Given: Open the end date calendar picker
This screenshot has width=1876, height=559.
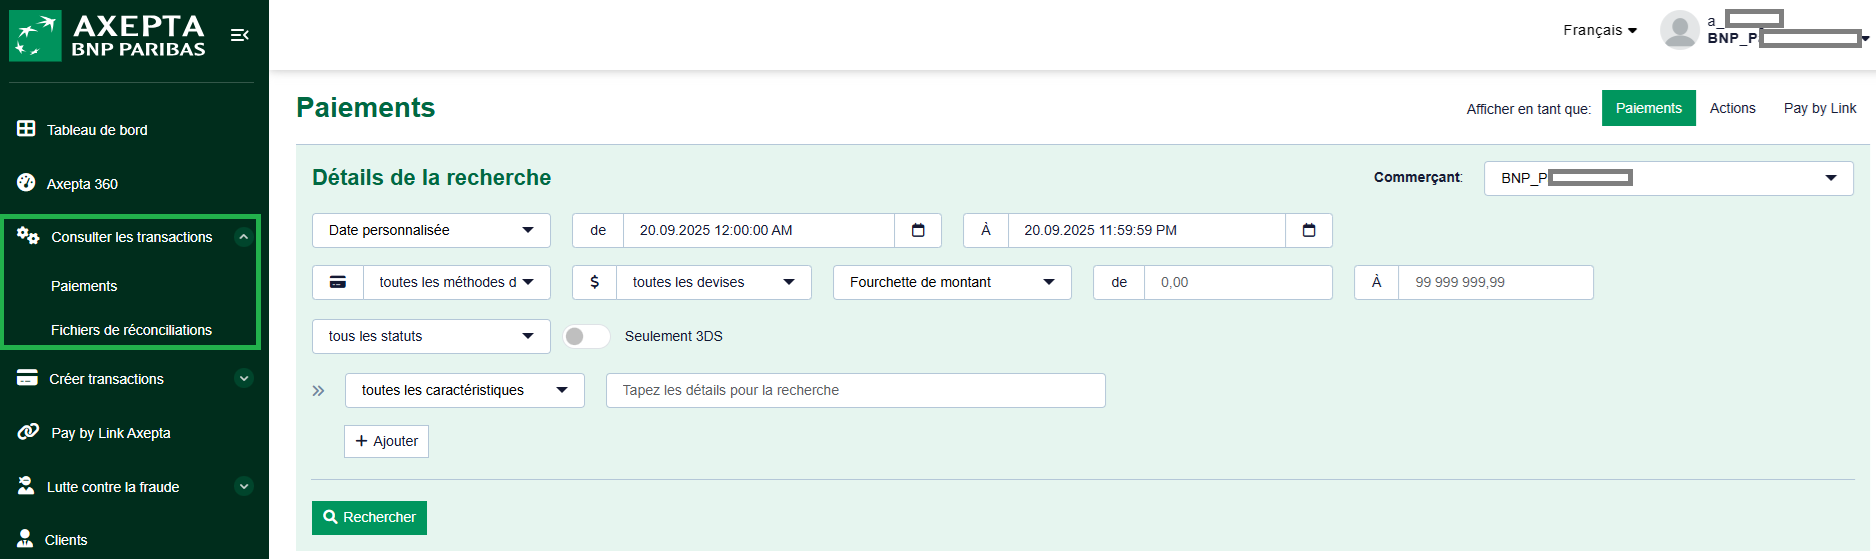Looking at the screenshot, I should click(1308, 231).
